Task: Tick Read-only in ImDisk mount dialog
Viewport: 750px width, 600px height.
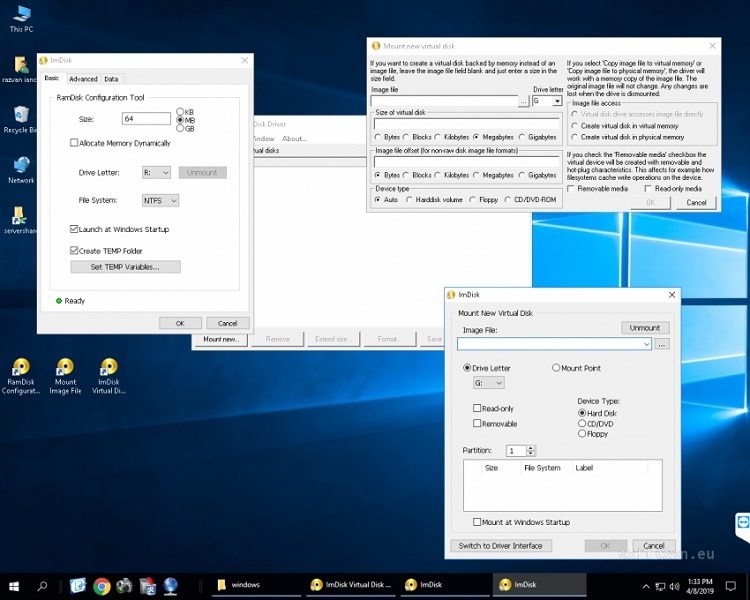Action: 477,408
